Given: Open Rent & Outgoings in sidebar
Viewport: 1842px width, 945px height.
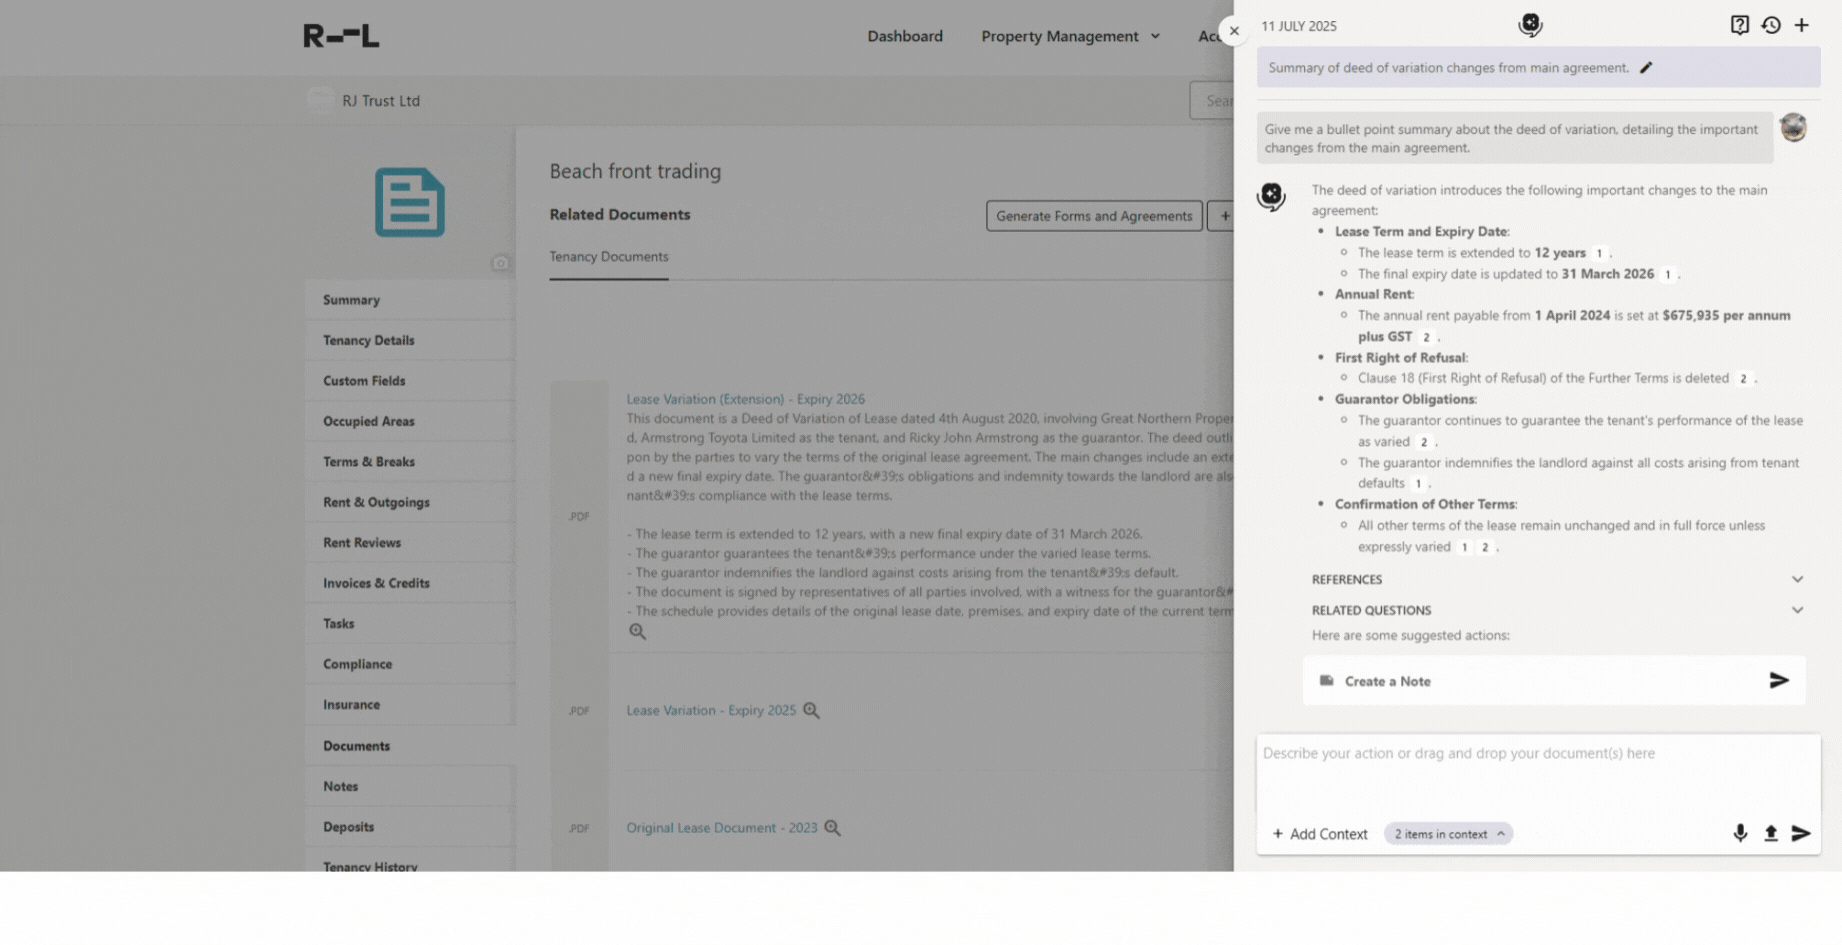Looking at the screenshot, I should (376, 502).
